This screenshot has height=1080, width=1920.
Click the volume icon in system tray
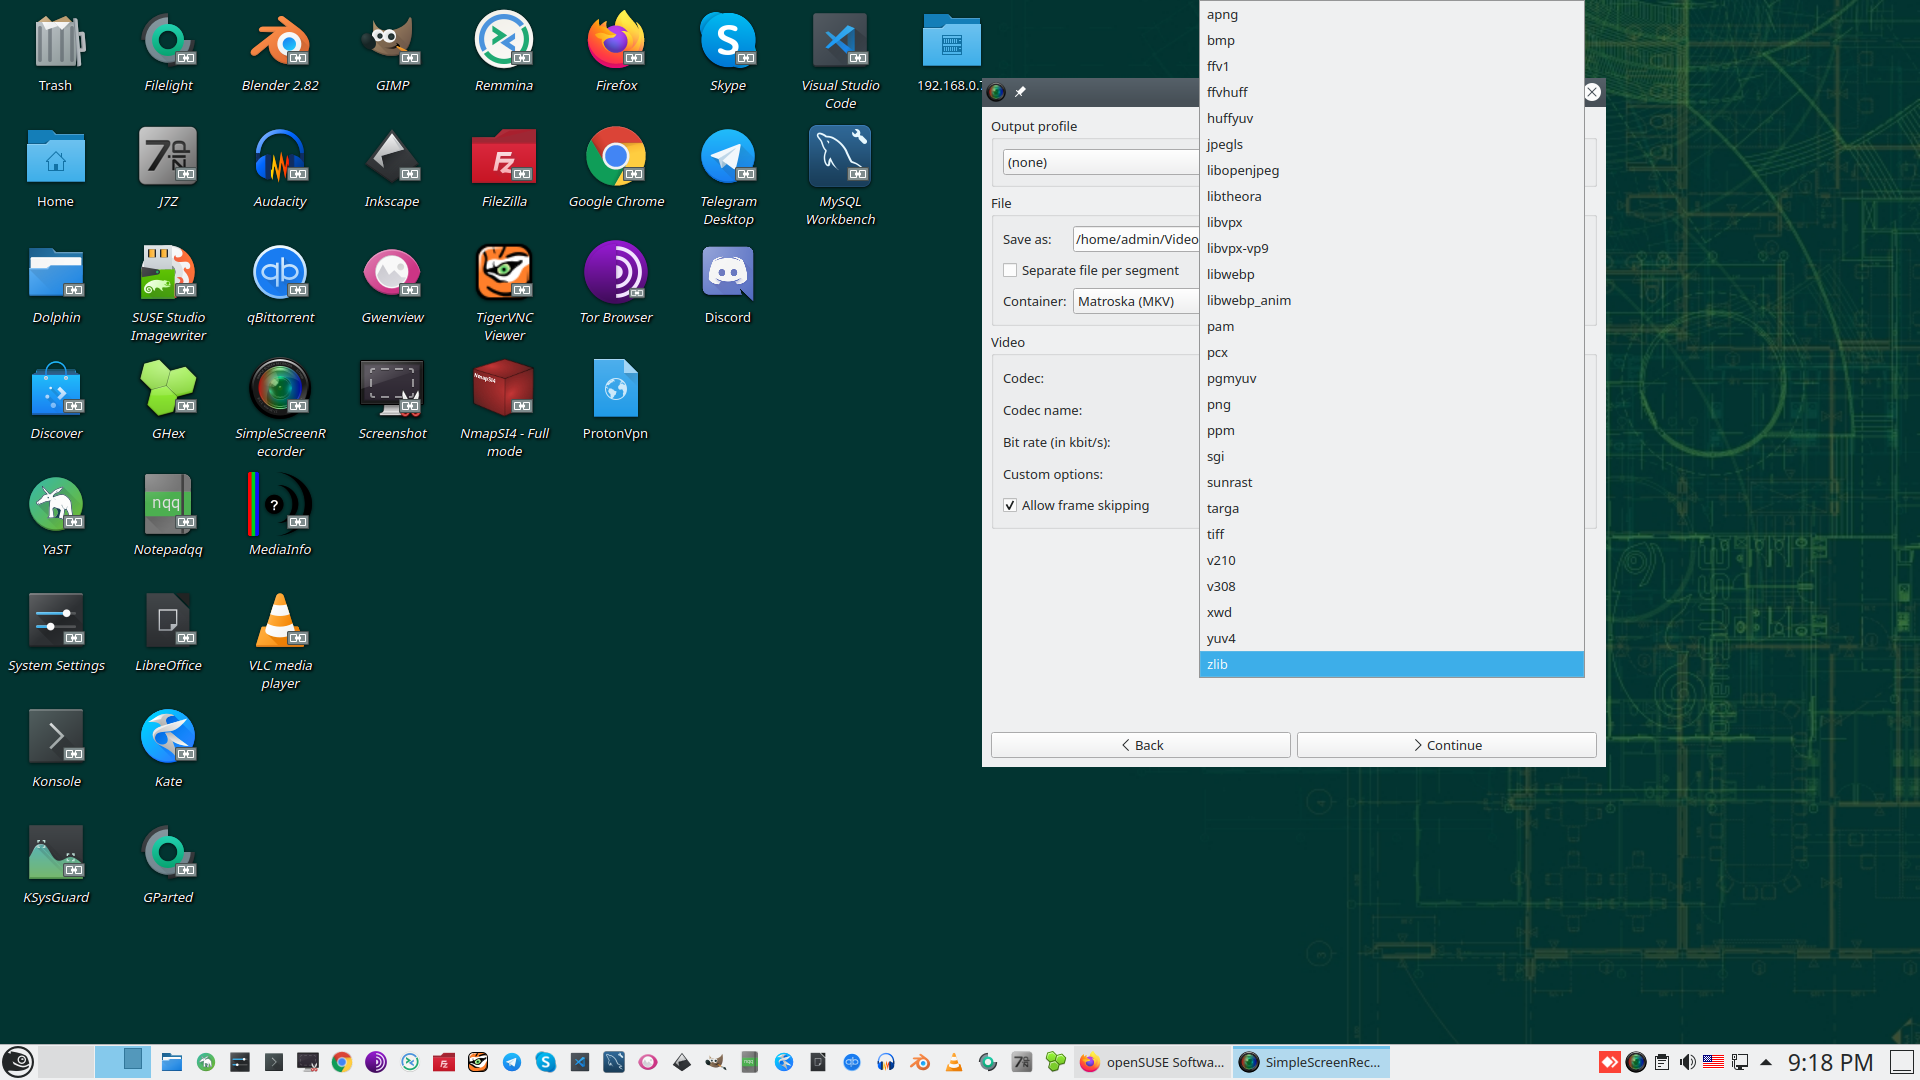1687,1062
